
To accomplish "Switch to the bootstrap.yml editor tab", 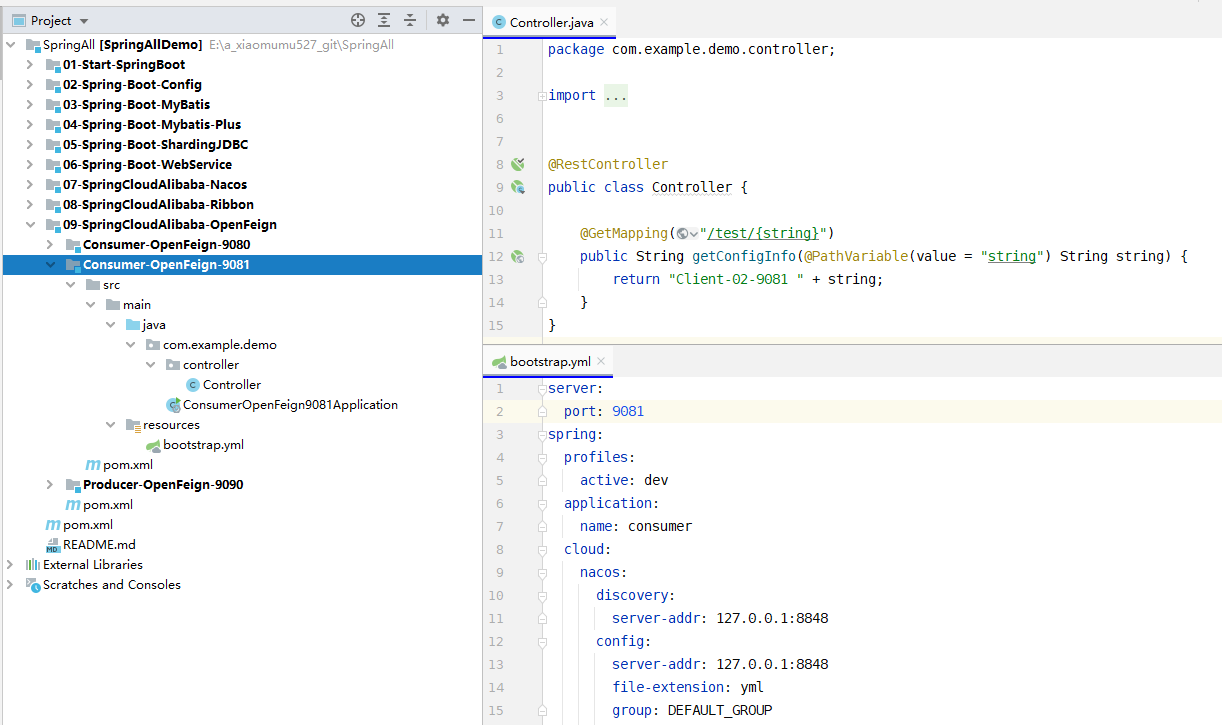I will pyautogui.click(x=548, y=361).
